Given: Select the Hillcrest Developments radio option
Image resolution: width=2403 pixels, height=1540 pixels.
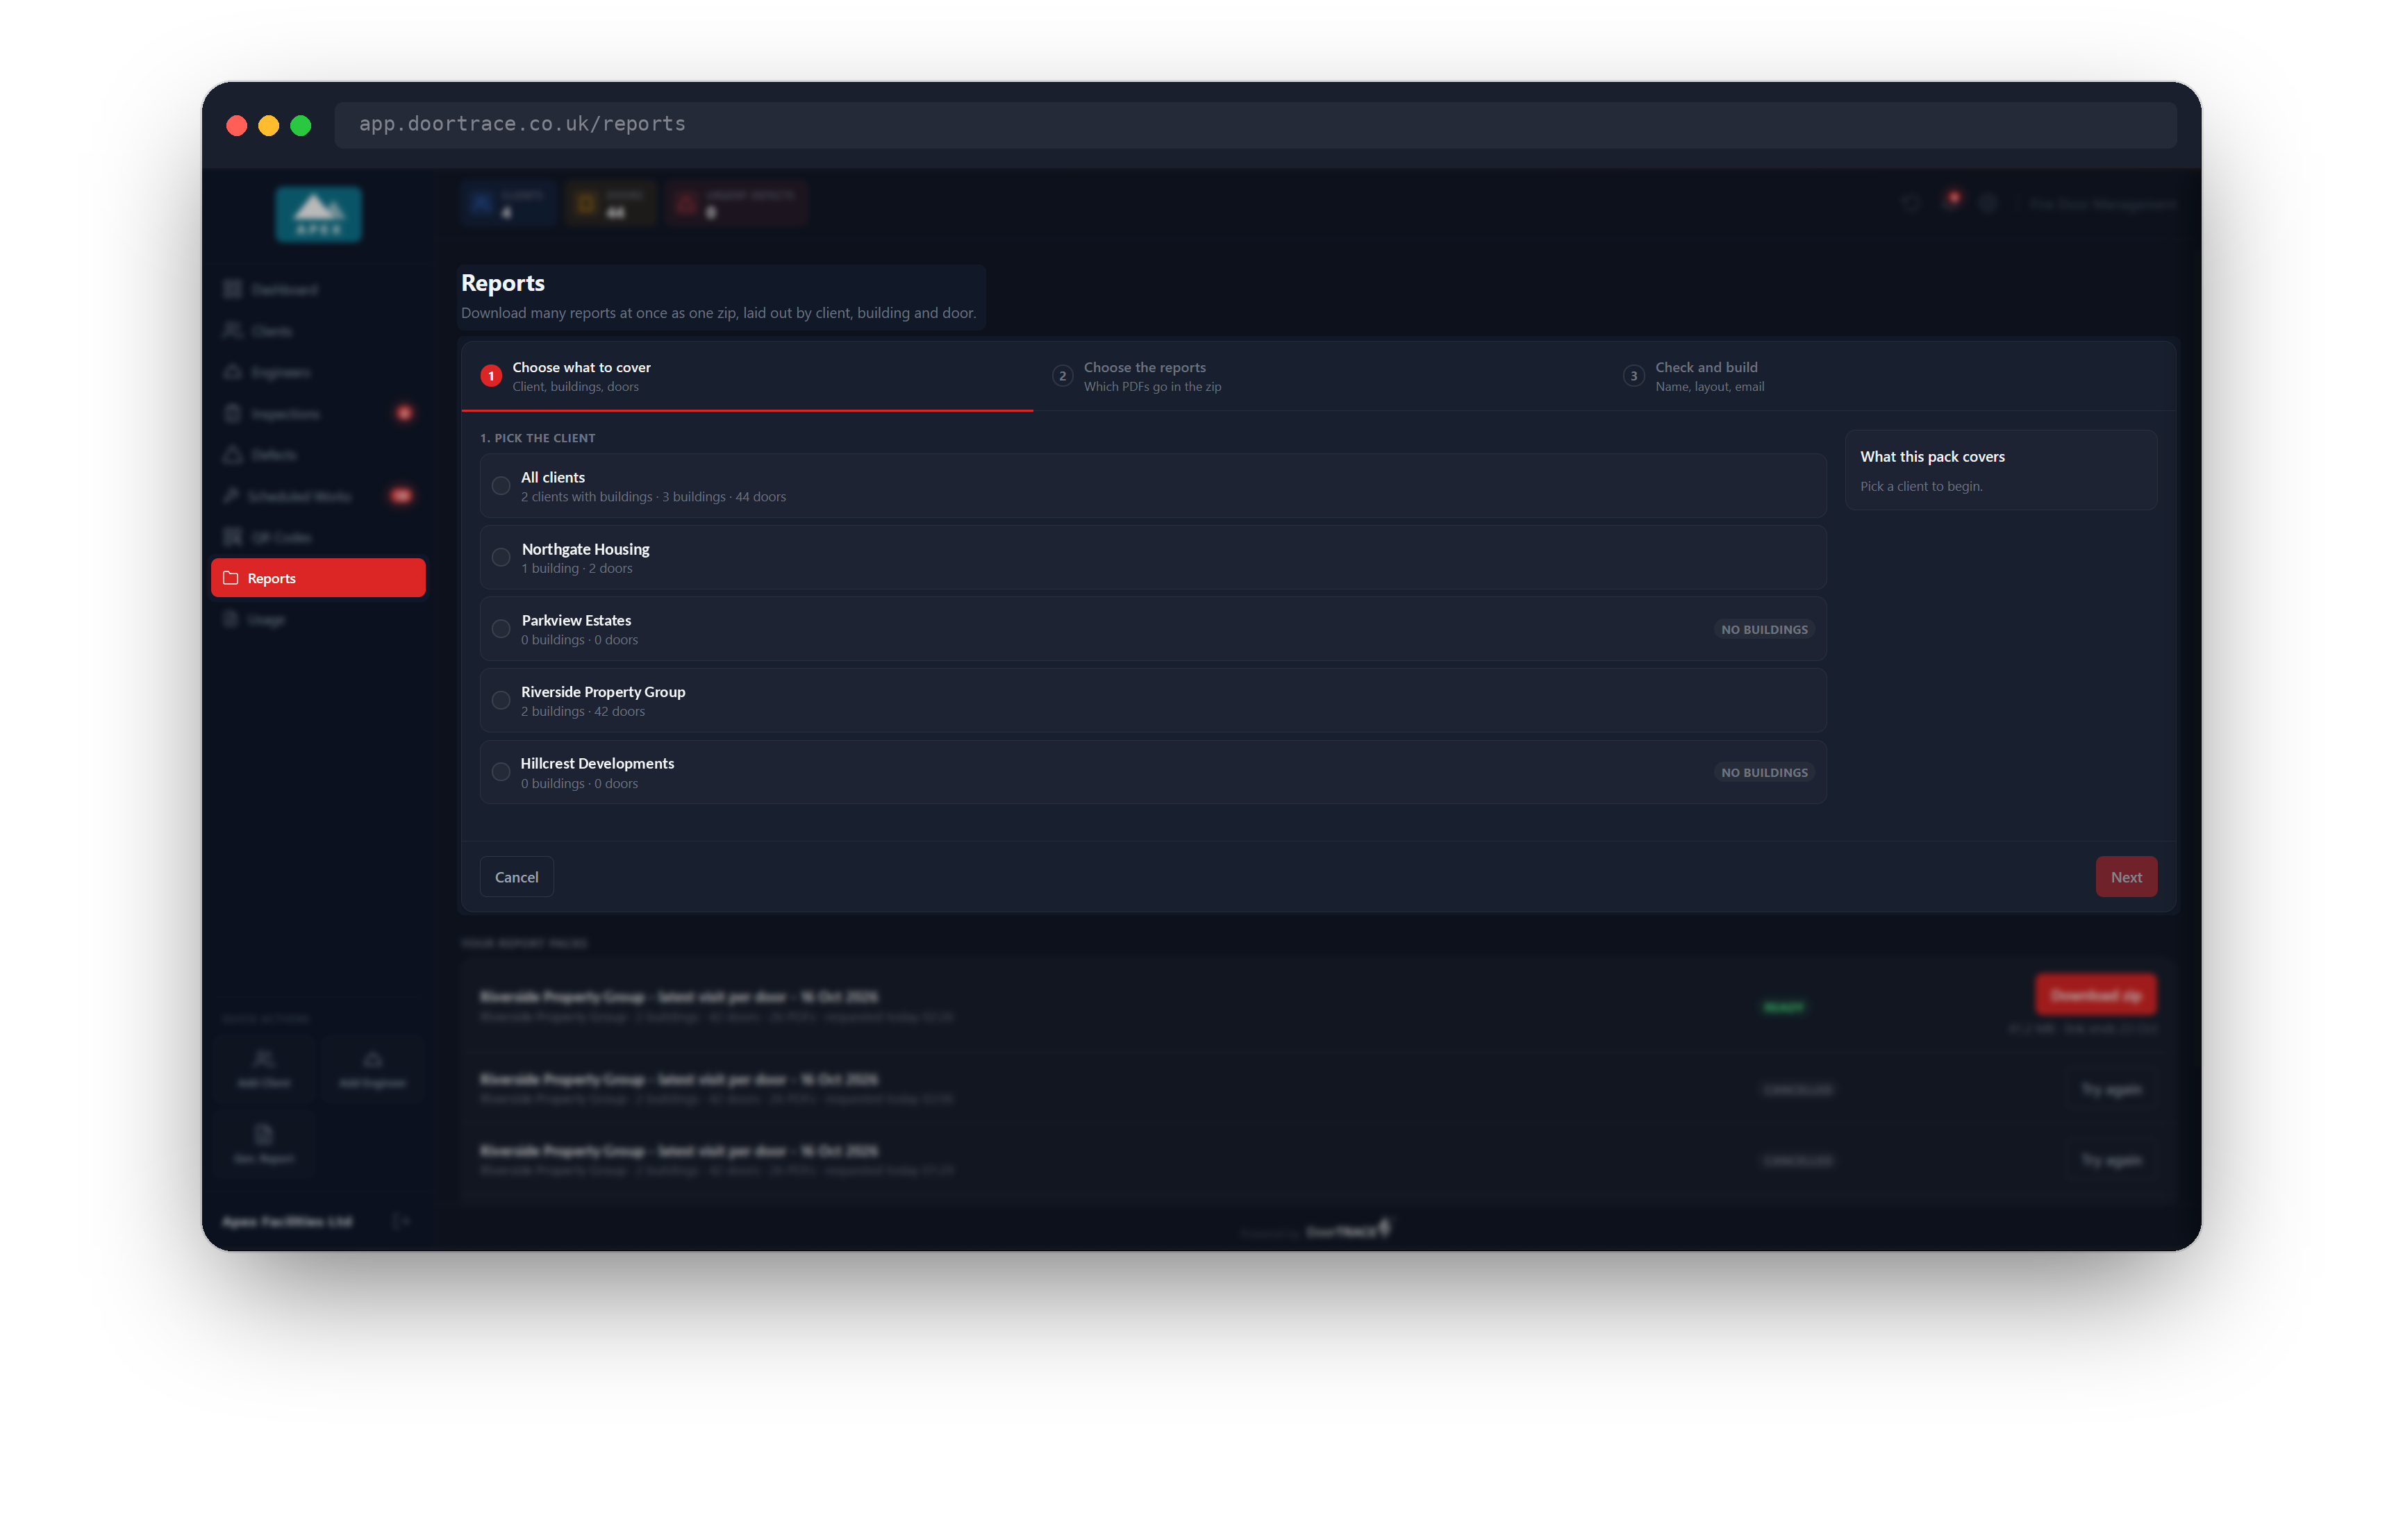Looking at the screenshot, I should (x=501, y=772).
